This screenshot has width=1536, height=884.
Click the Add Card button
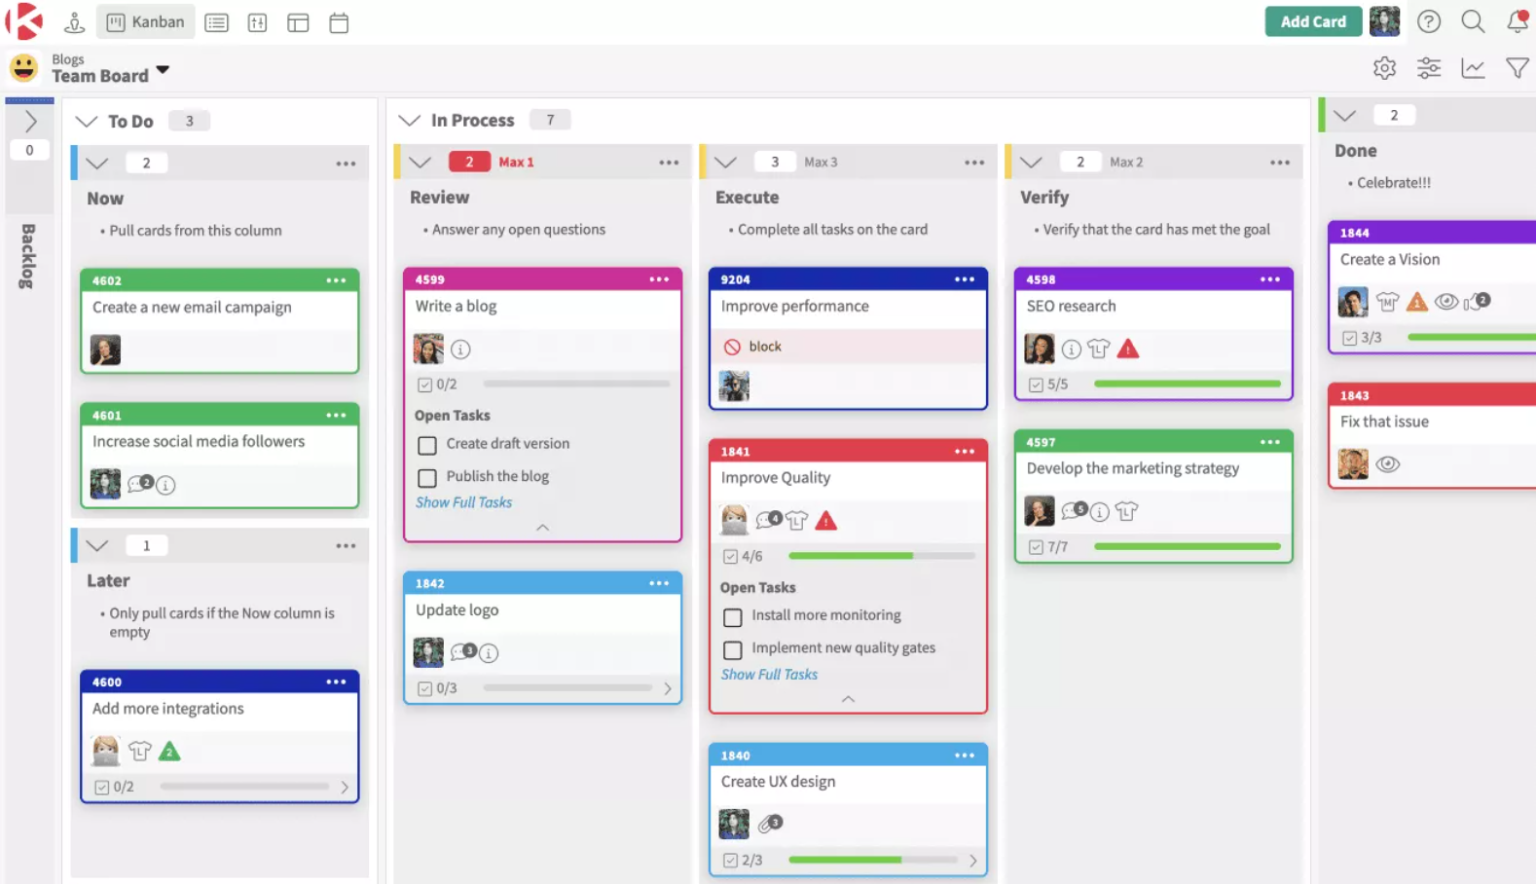coord(1313,21)
